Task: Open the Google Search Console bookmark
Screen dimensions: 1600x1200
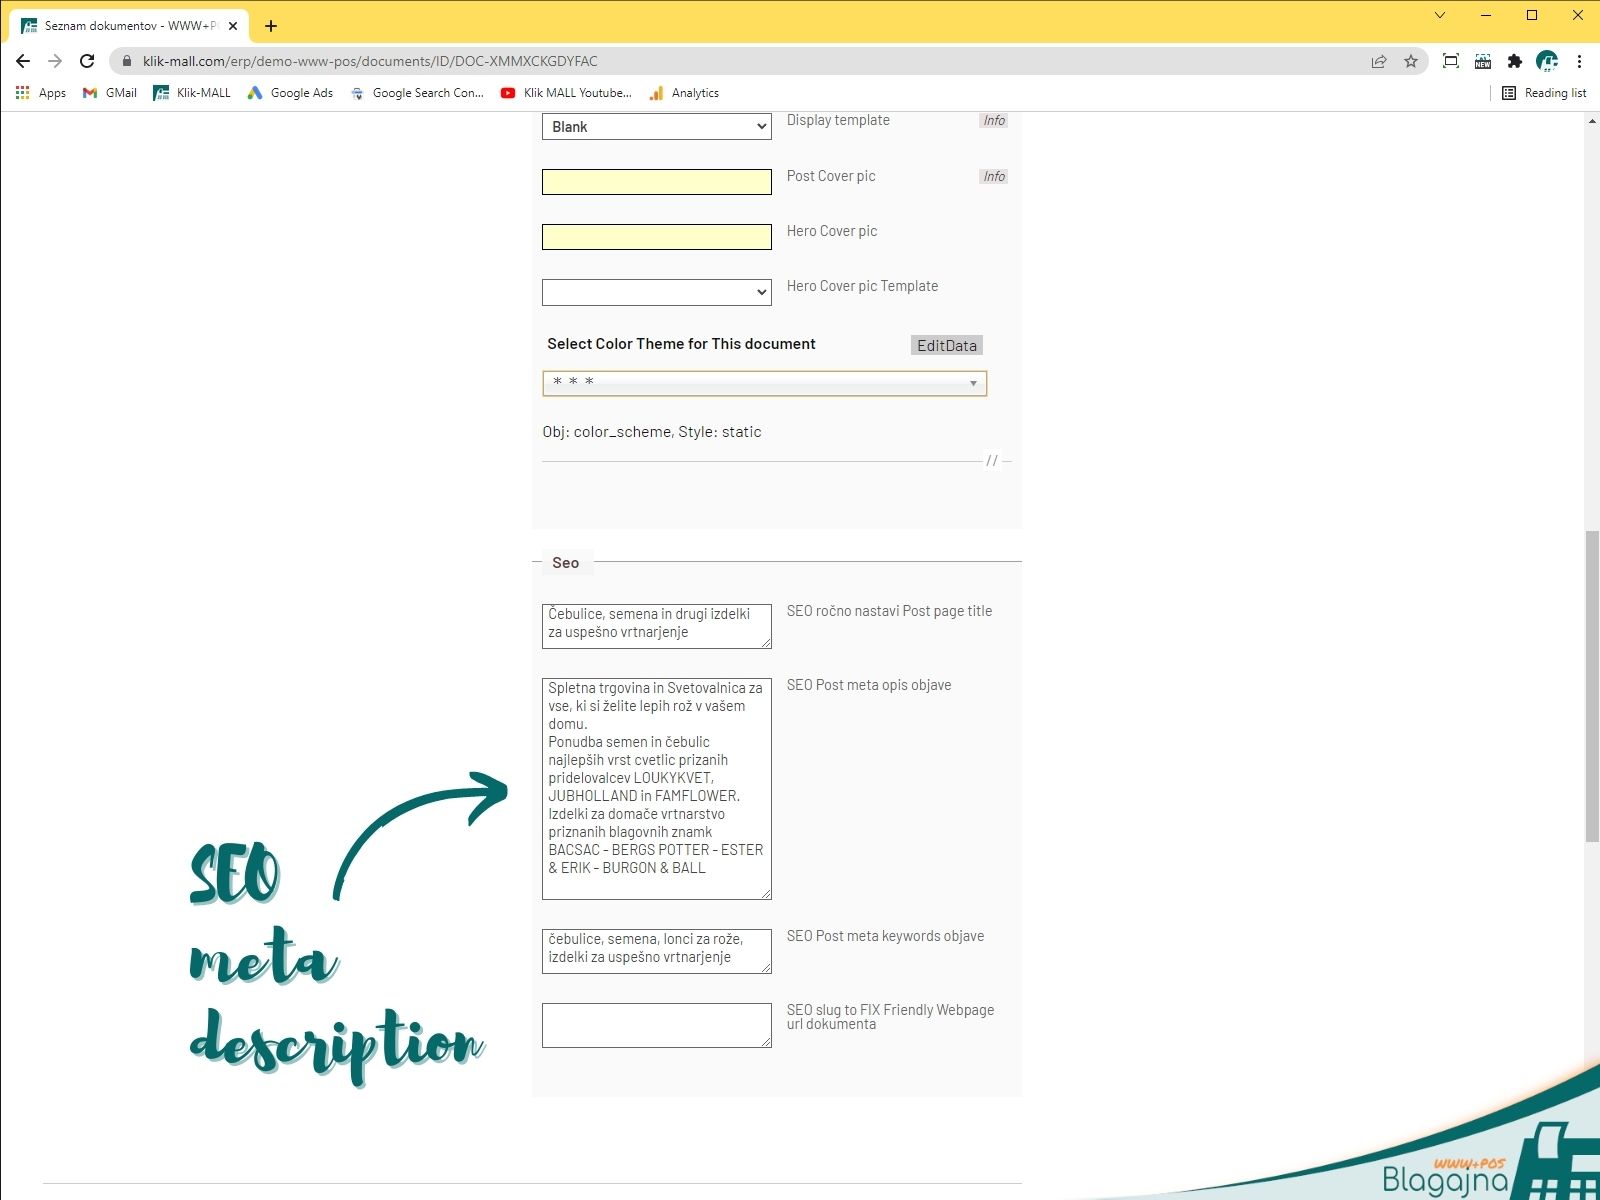Action: click(x=417, y=93)
